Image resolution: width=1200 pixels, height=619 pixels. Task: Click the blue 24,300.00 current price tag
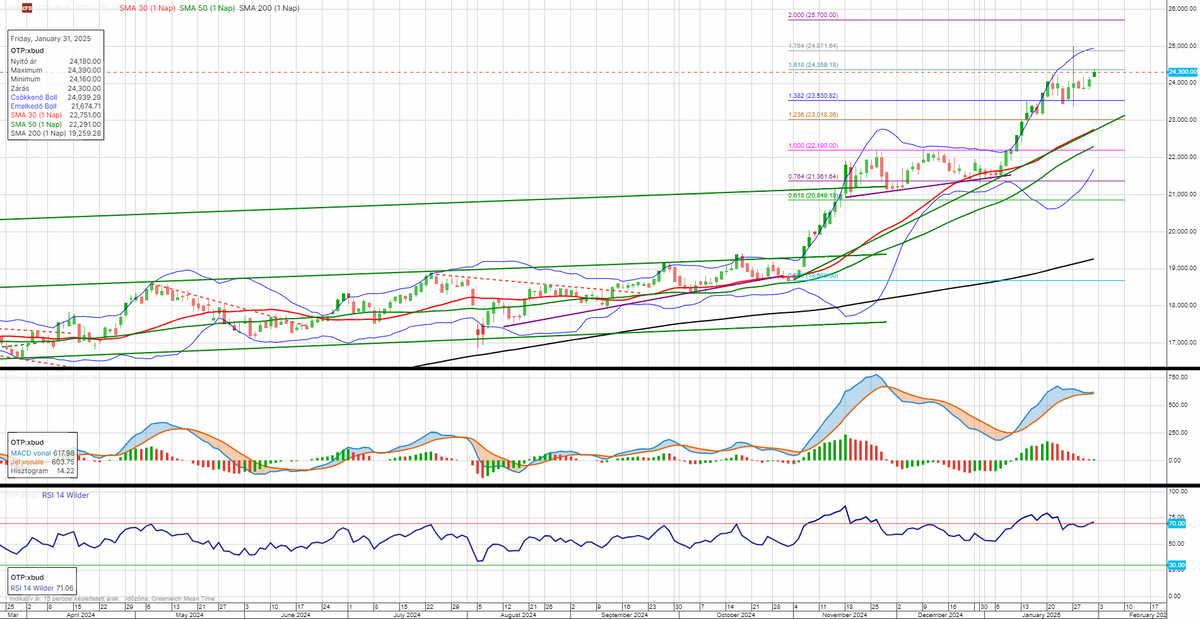1183,72
